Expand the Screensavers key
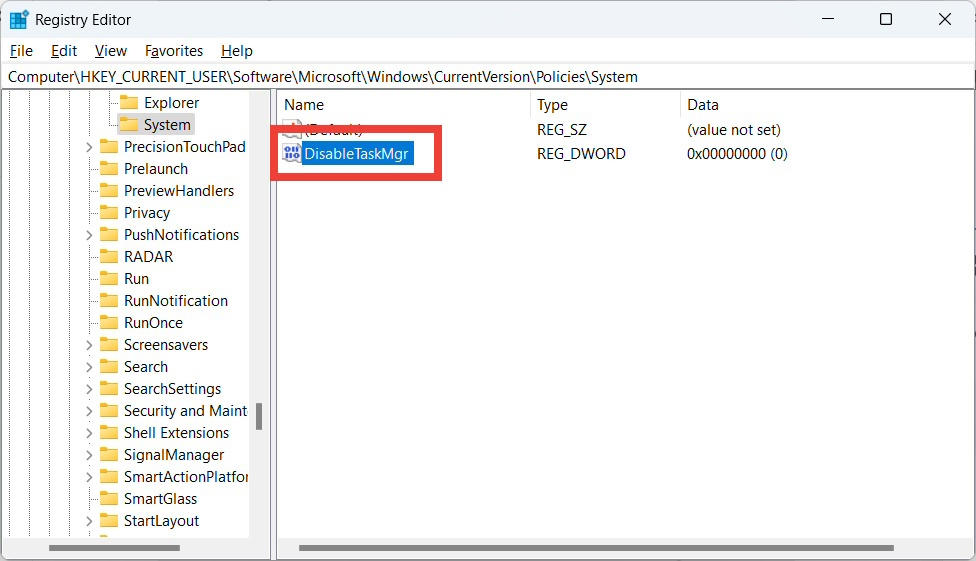 (89, 345)
